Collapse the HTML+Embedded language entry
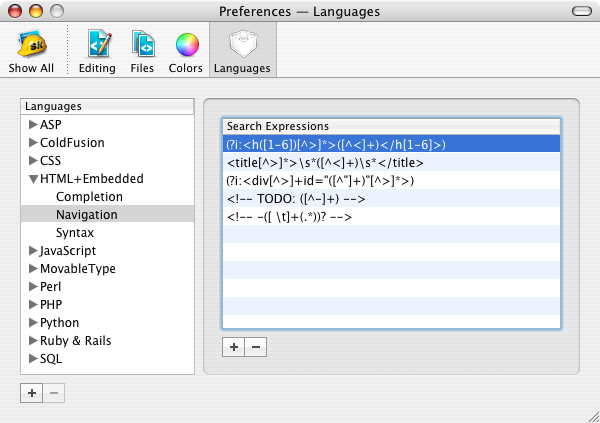 (33, 179)
